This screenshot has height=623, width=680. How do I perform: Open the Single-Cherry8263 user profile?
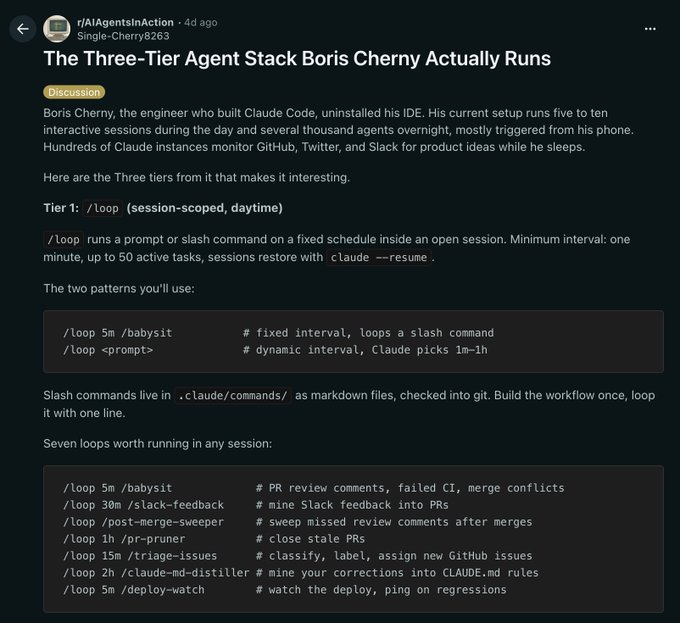pos(123,36)
